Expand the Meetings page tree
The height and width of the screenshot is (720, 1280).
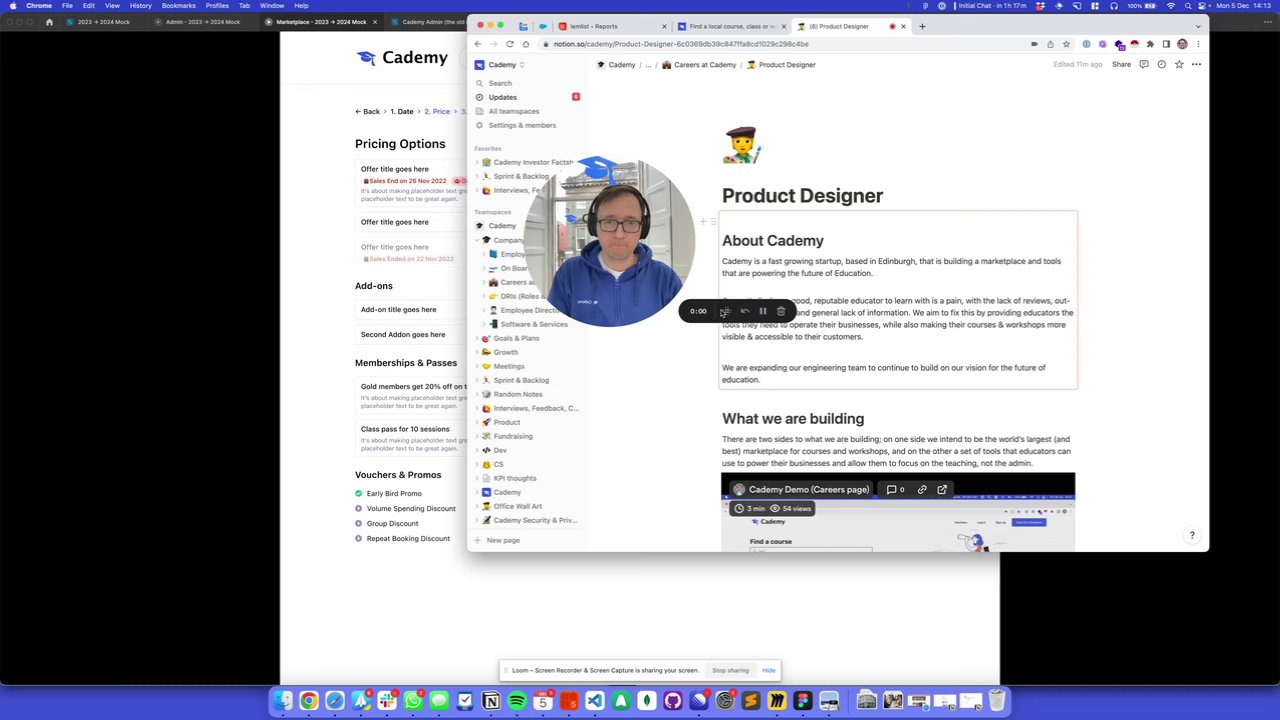pos(477,366)
